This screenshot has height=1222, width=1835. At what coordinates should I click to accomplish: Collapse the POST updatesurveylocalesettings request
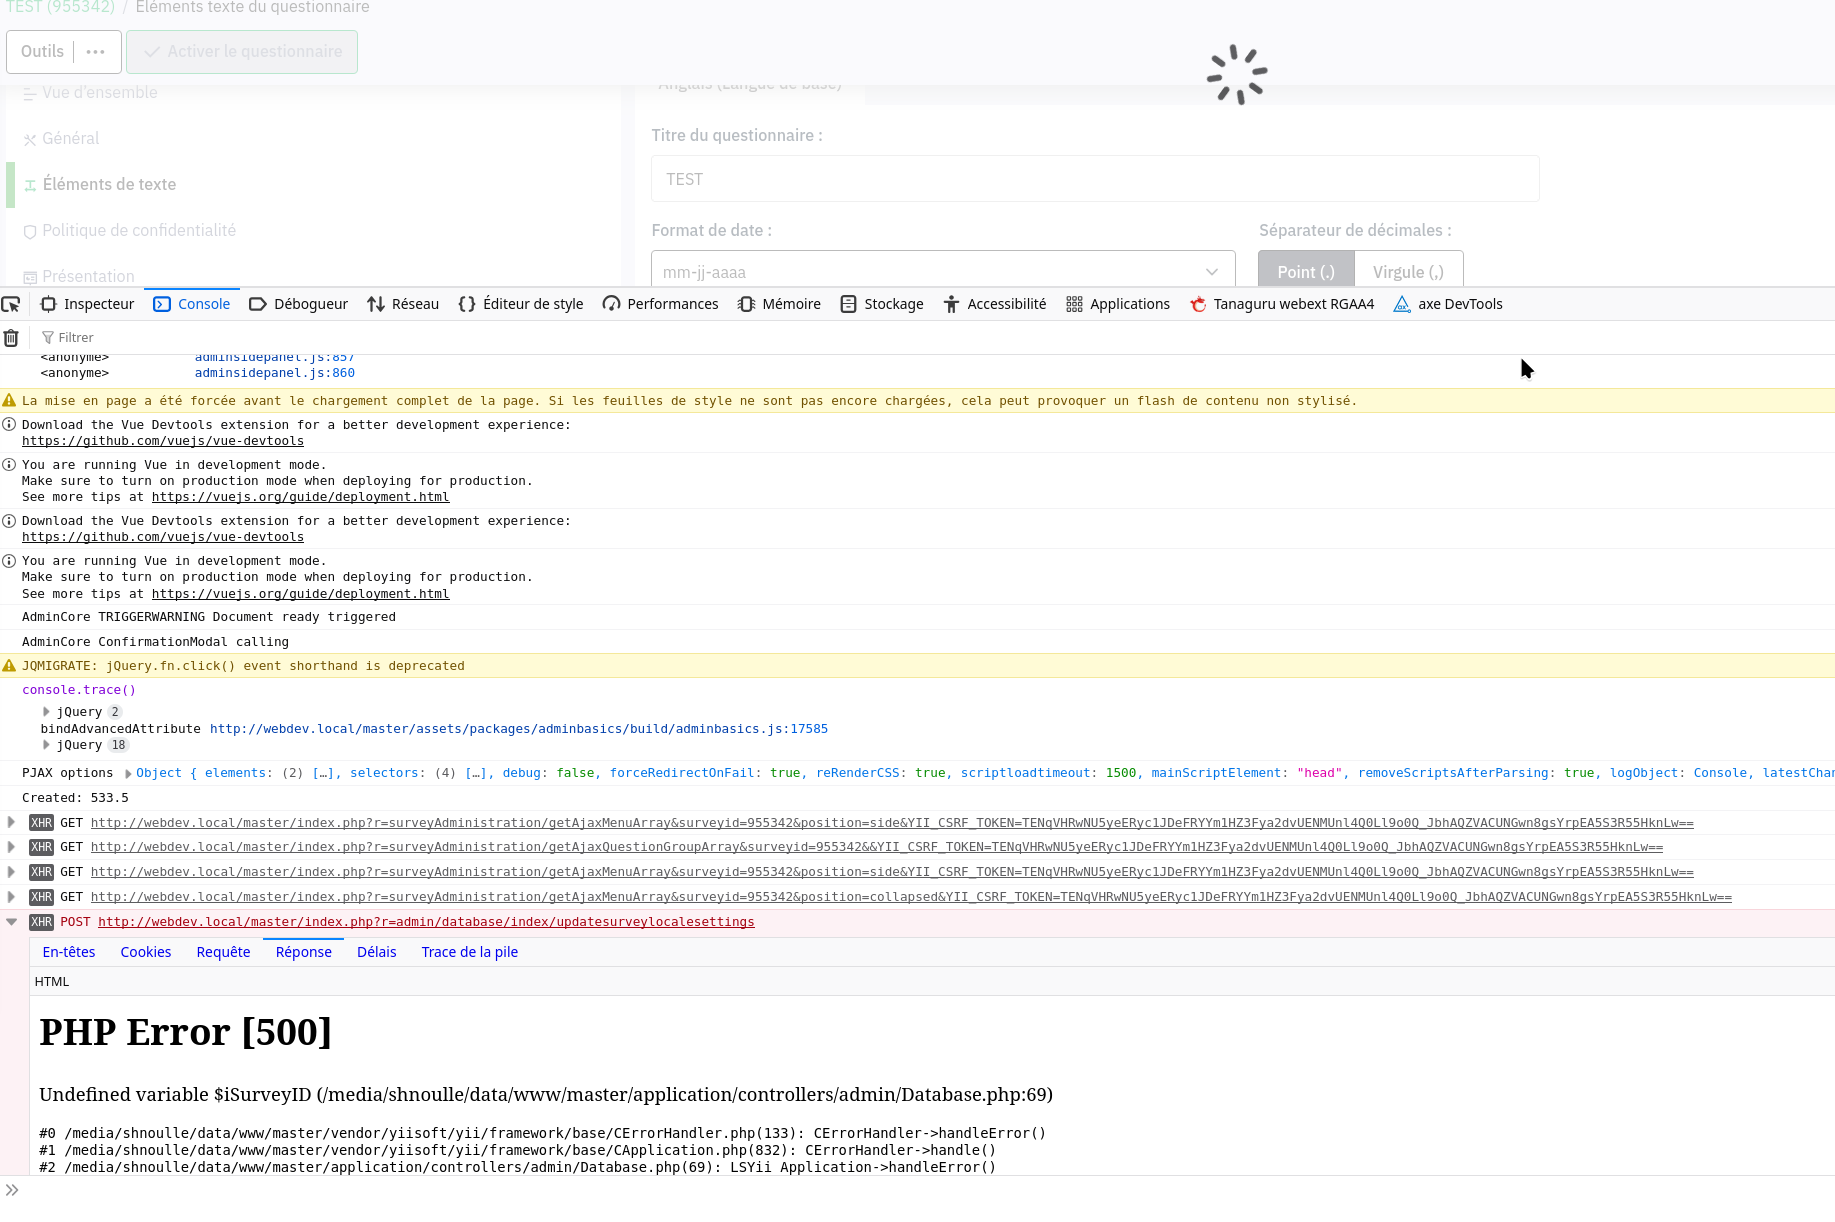(11, 922)
